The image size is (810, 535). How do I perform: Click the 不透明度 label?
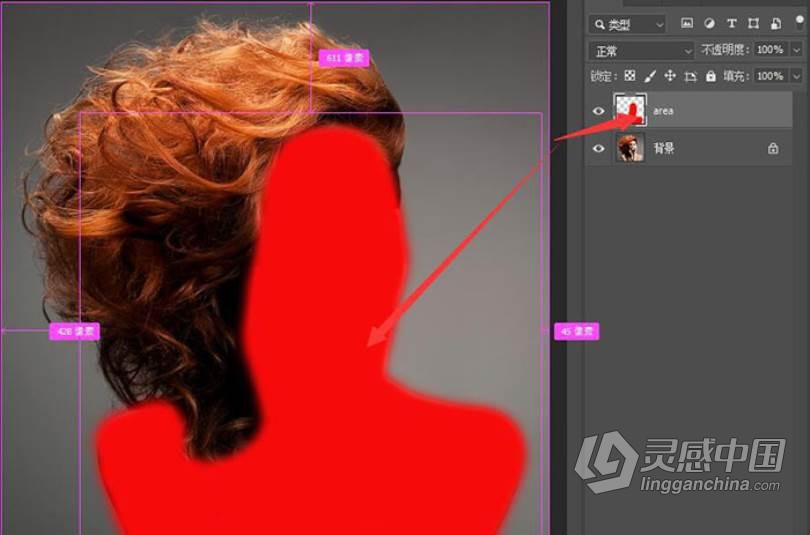[724, 50]
